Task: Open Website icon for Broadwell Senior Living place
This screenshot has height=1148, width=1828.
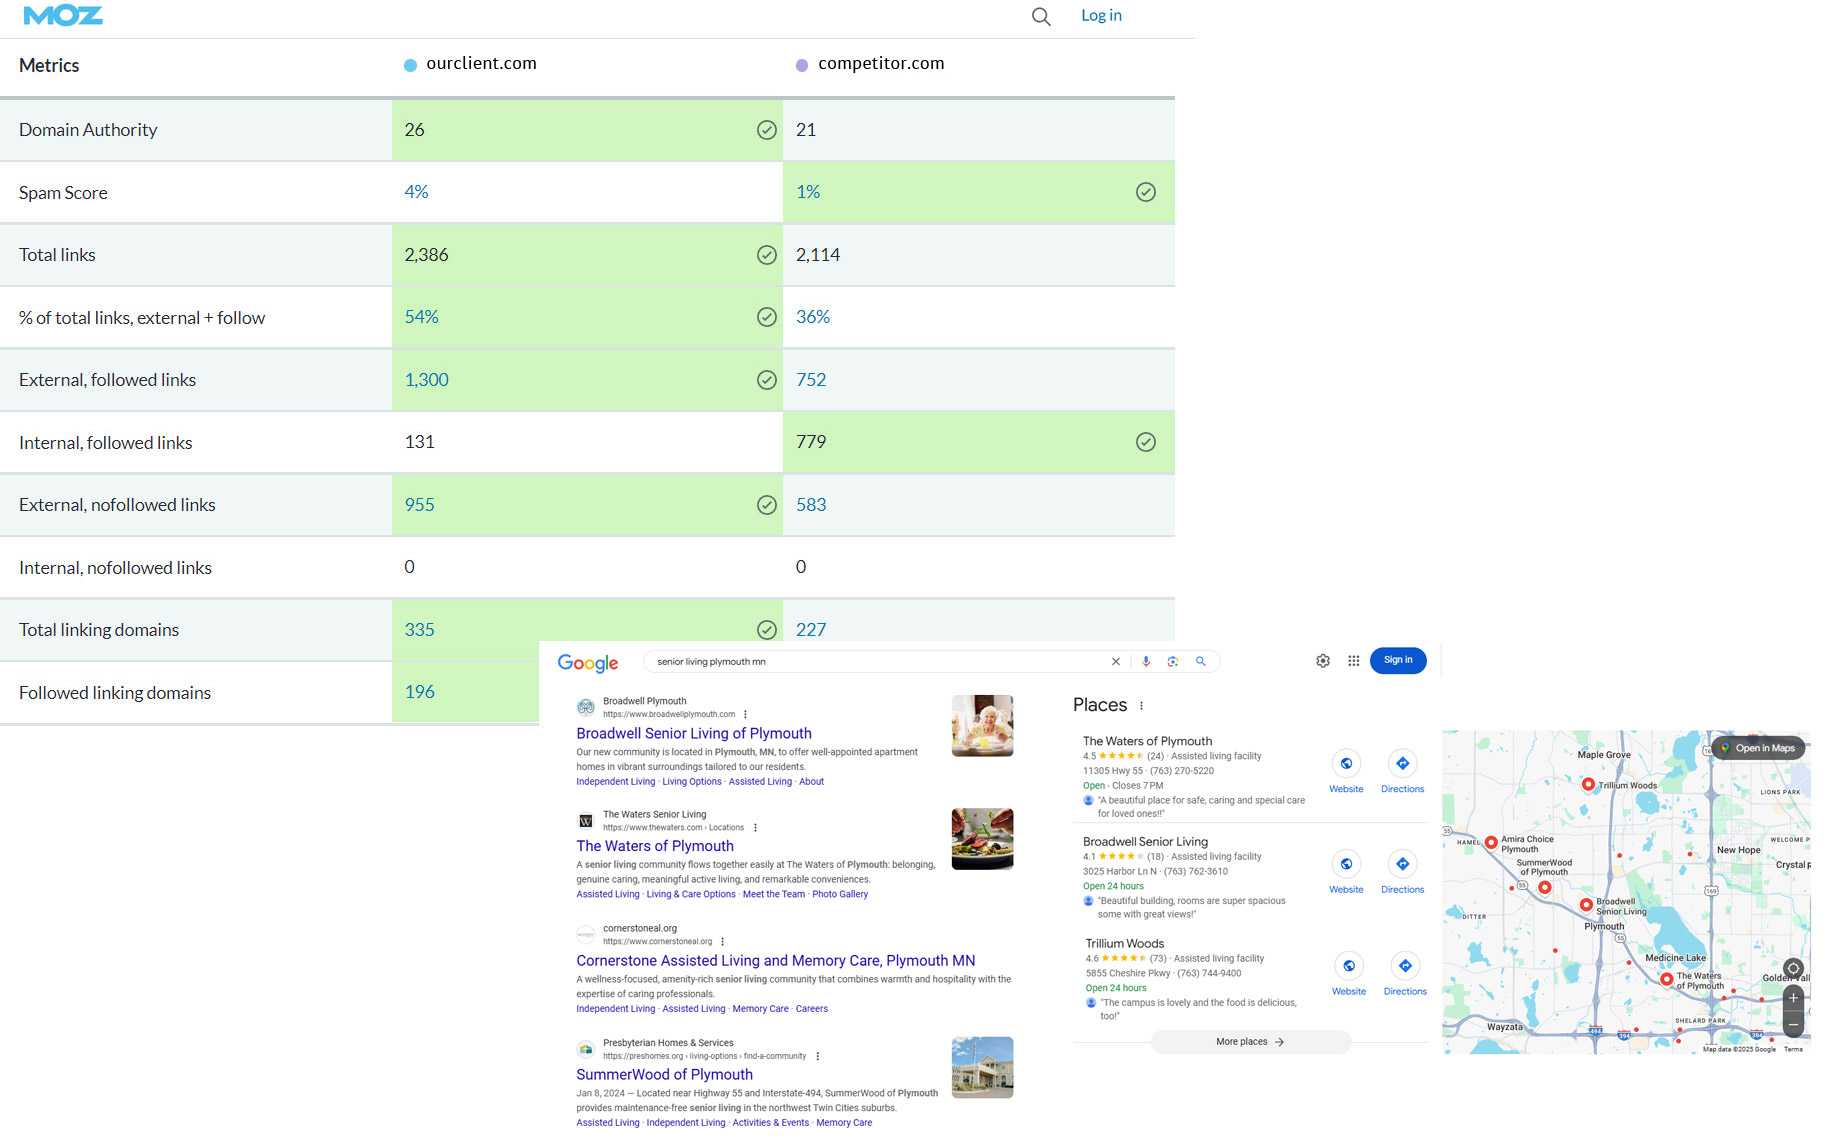Action: pyautogui.click(x=1346, y=864)
